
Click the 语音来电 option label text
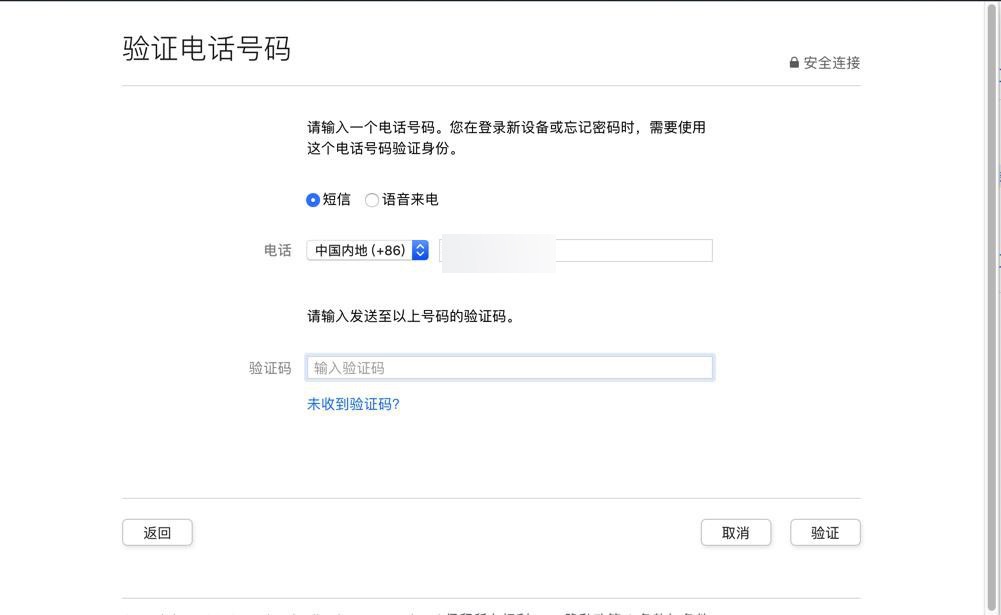click(410, 199)
